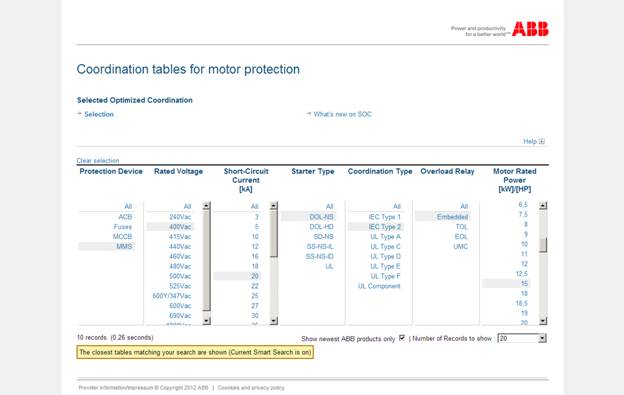Toggle Show newest ABB products only checkbox
The width and height of the screenshot is (624, 395).
(x=402, y=338)
